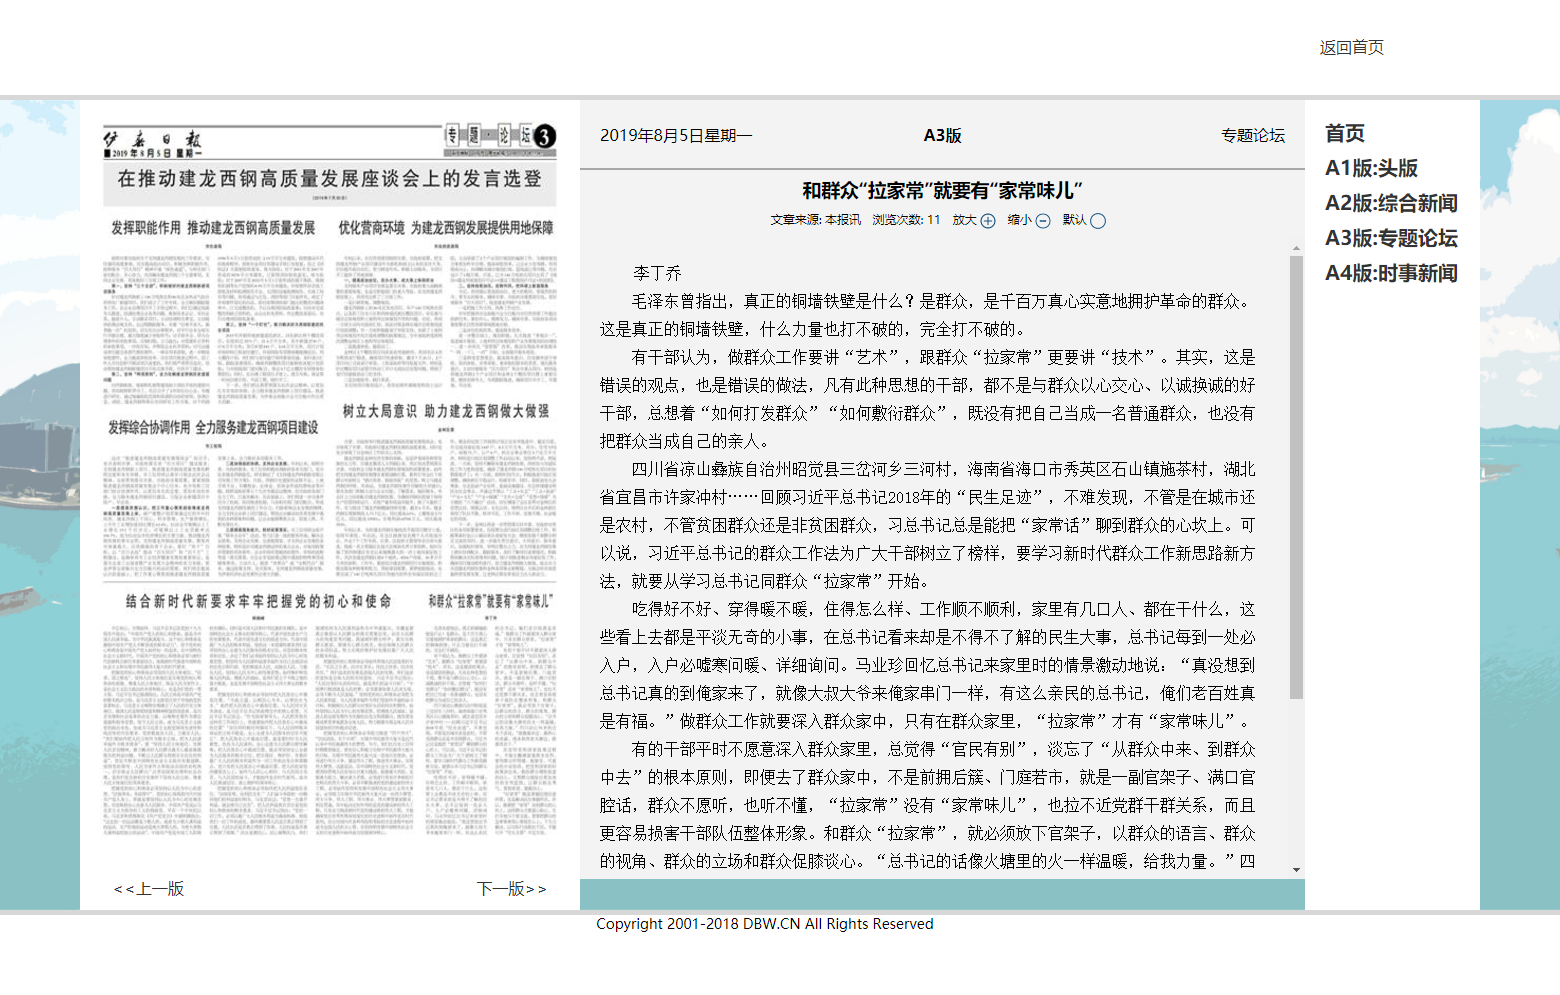Click the article scrollbar's up arrow
Viewport: 1560px width, 995px height.
coord(1296,248)
